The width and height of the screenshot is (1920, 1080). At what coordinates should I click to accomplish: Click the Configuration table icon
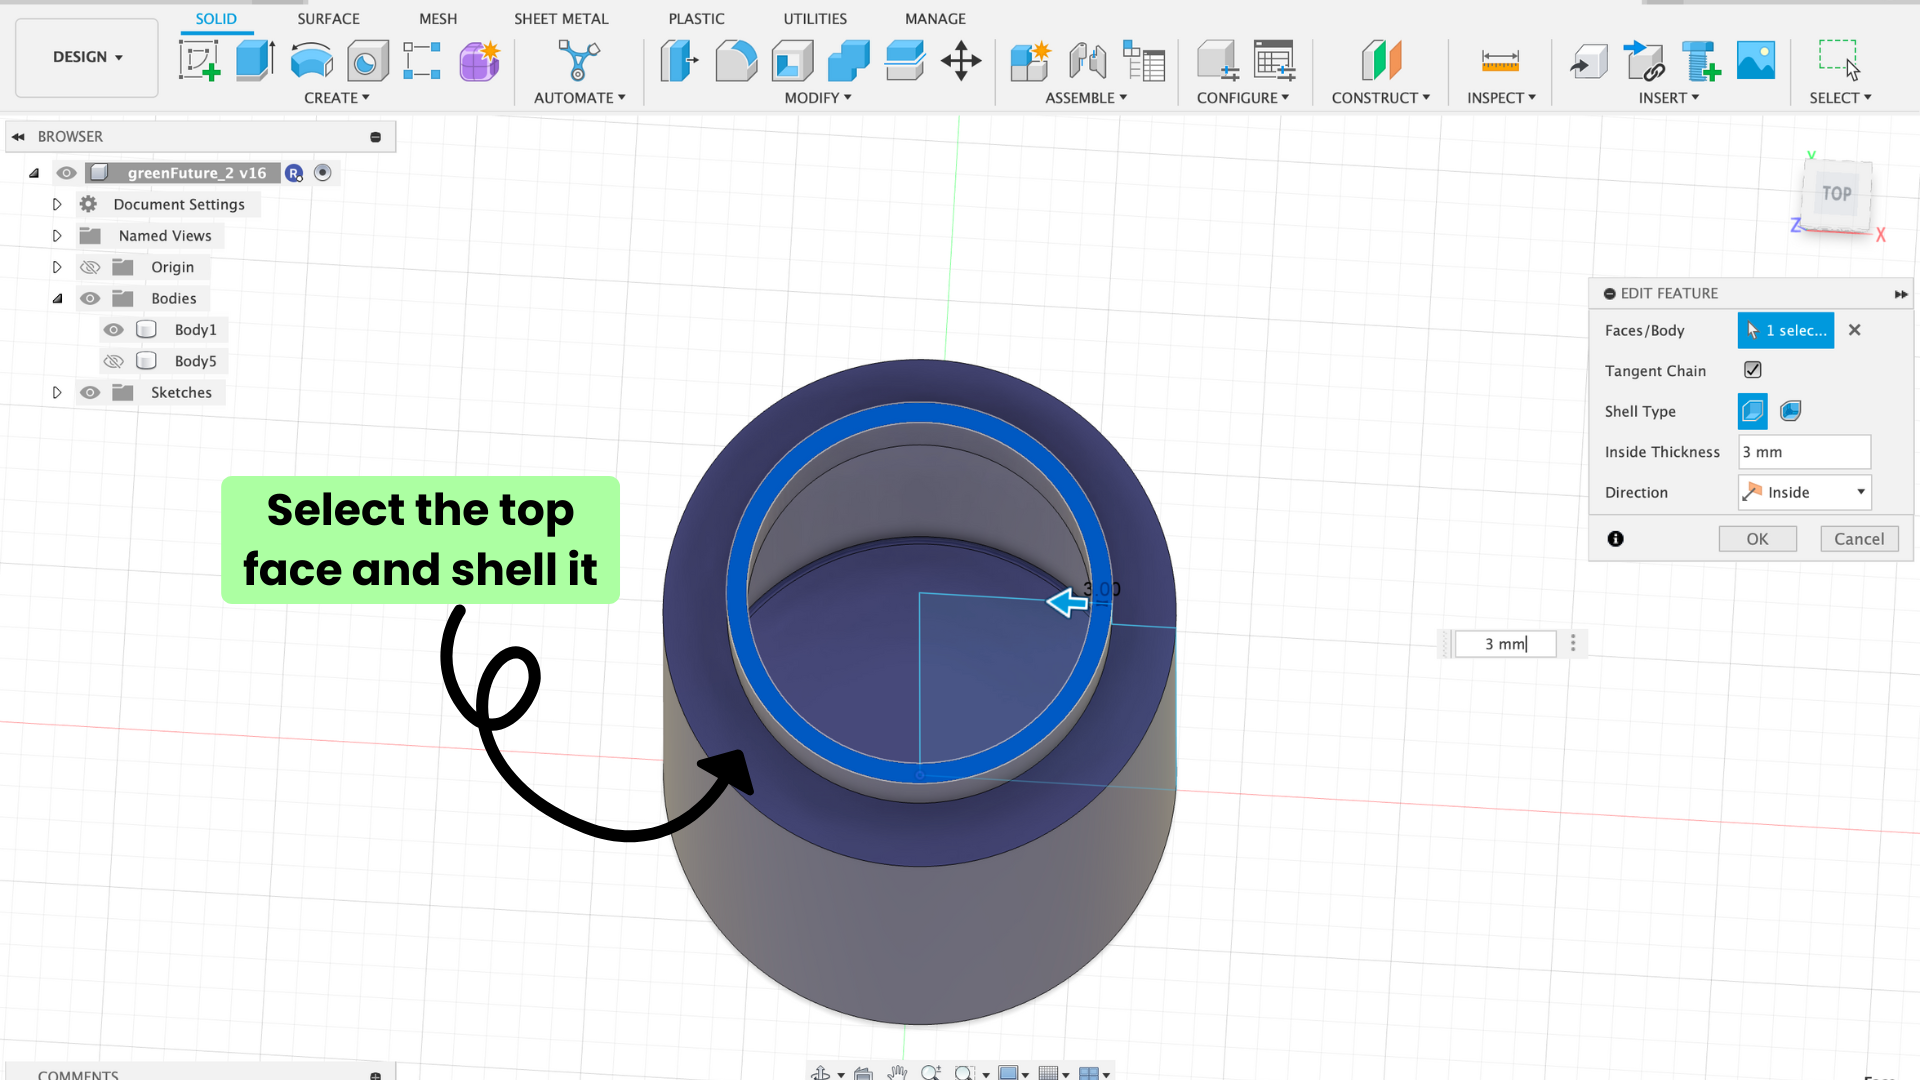pyautogui.click(x=1275, y=61)
